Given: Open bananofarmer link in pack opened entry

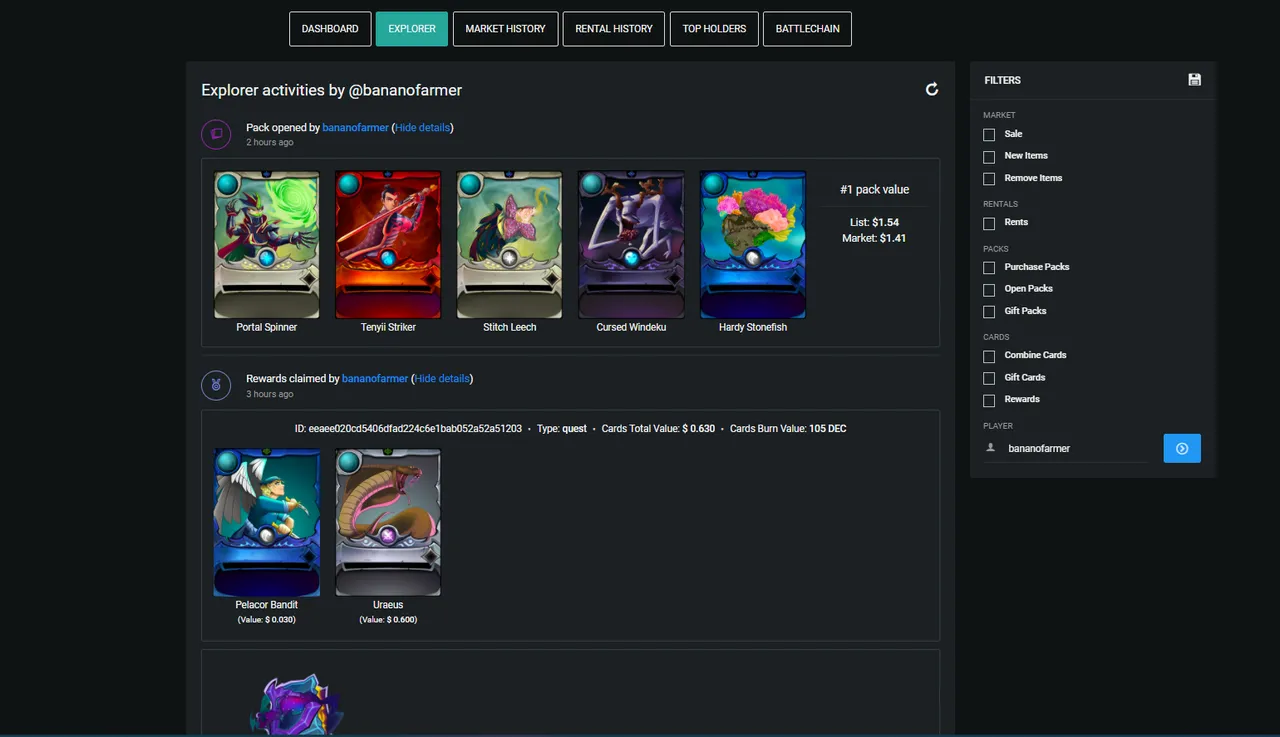Looking at the screenshot, I should coord(355,128).
